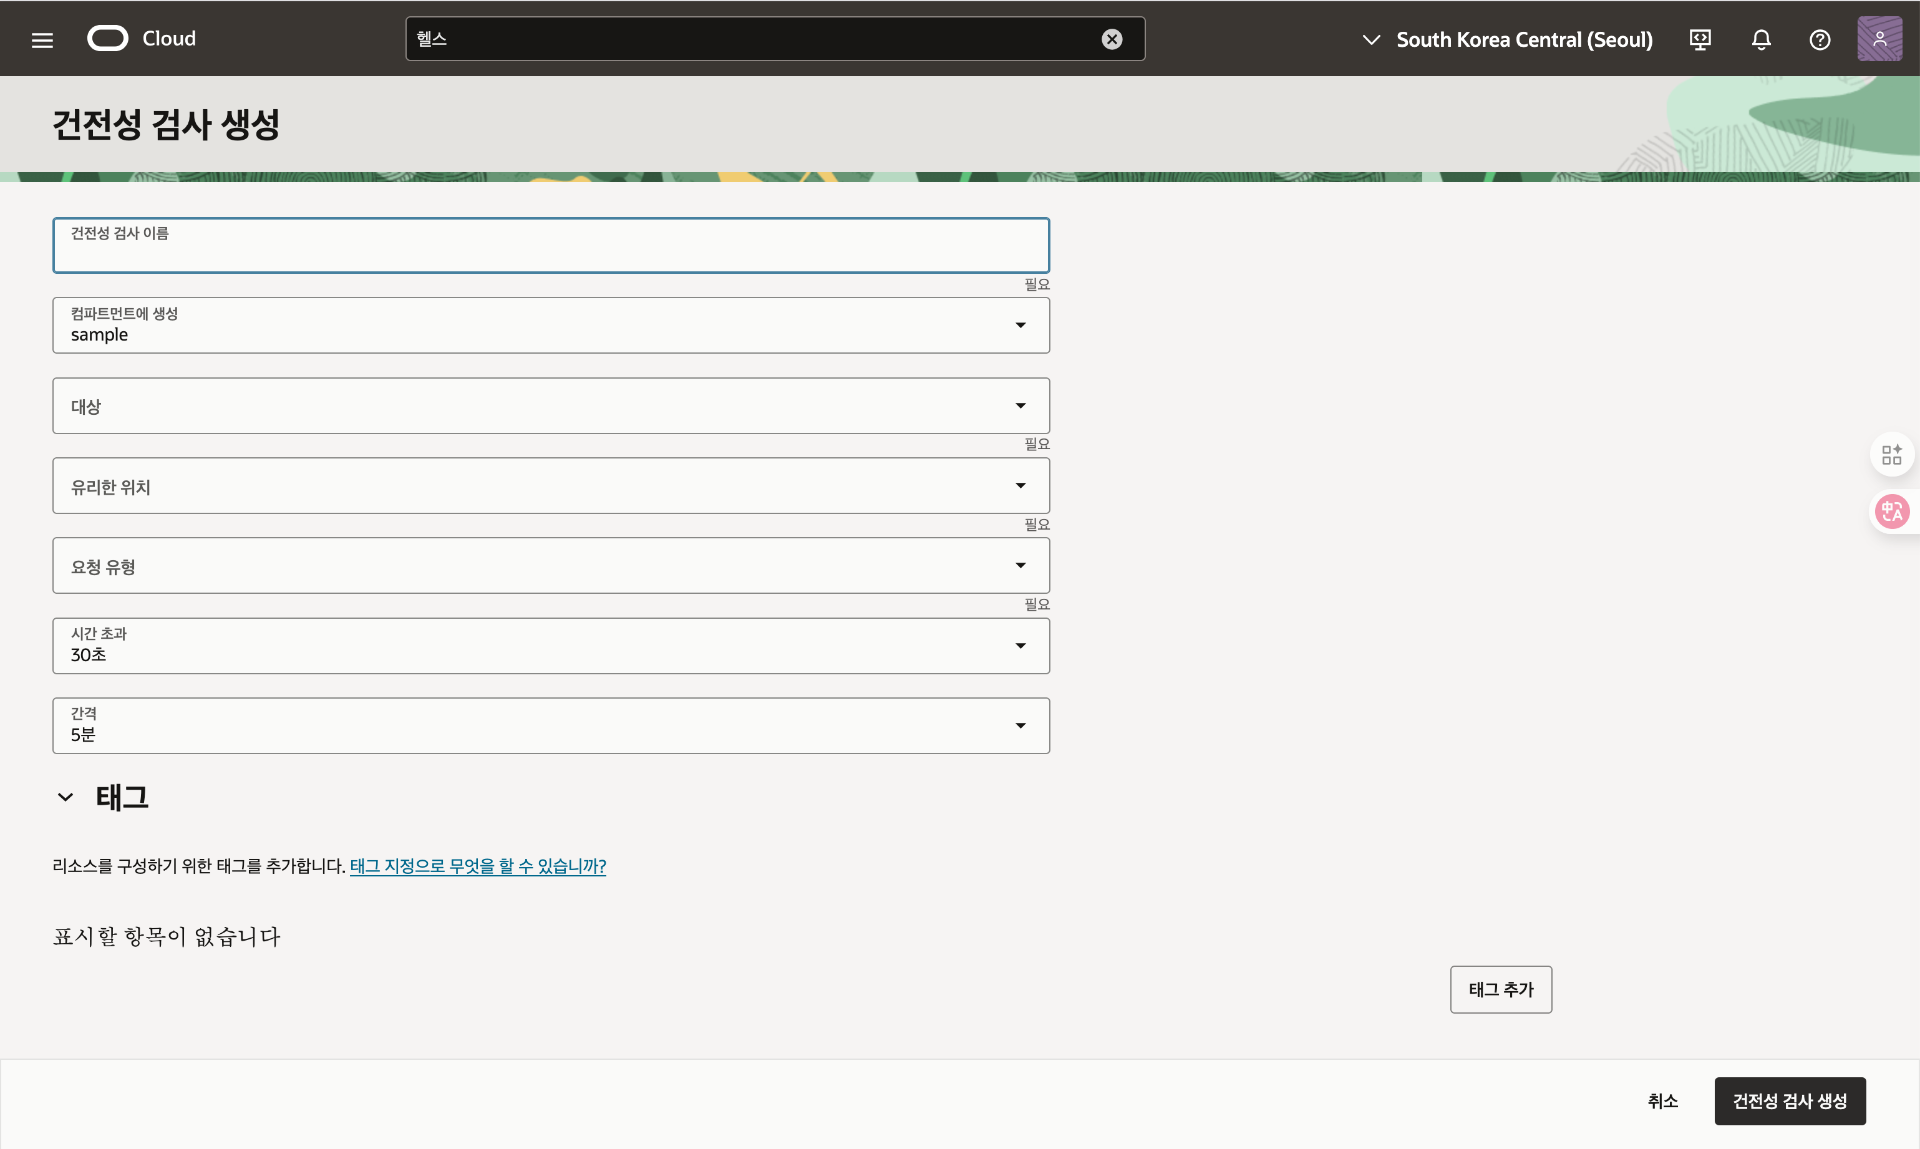Clear the search field text
Image resolution: width=1920 pixels, height=1149 pixels.
1111,39
